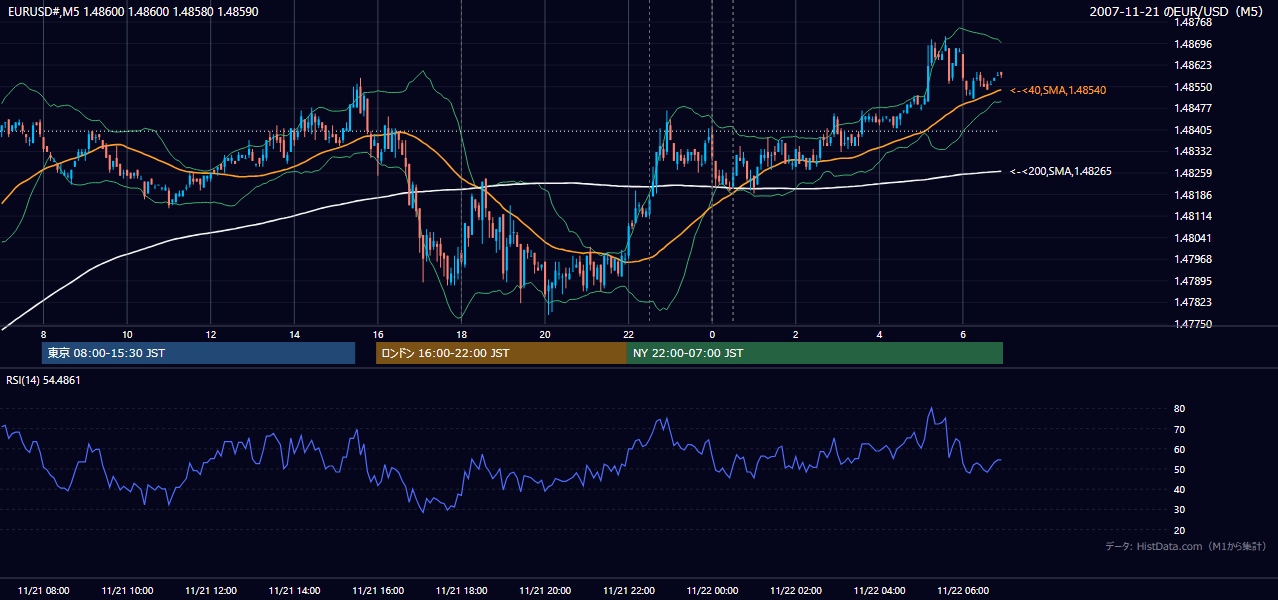
Task: Click the 11/21 16:00 bottom time label
Action: click(378, 591)
